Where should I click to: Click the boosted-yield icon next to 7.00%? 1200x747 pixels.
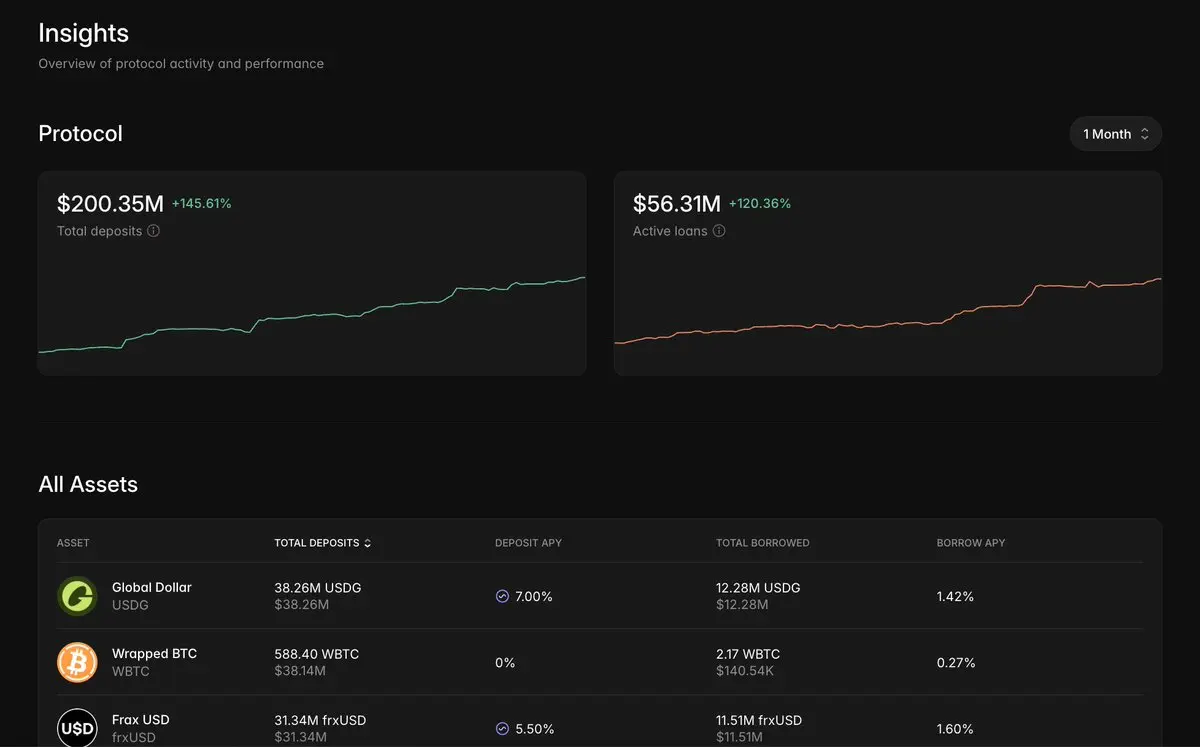coord(502,596)
